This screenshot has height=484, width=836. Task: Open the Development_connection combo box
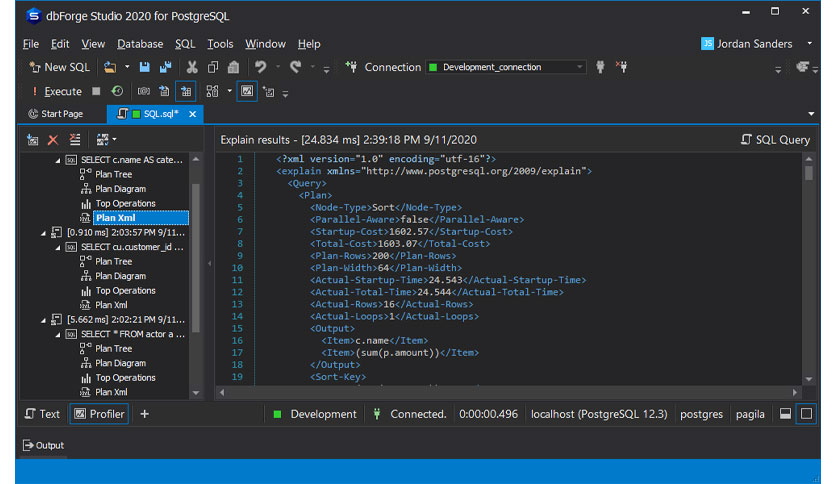505,67
